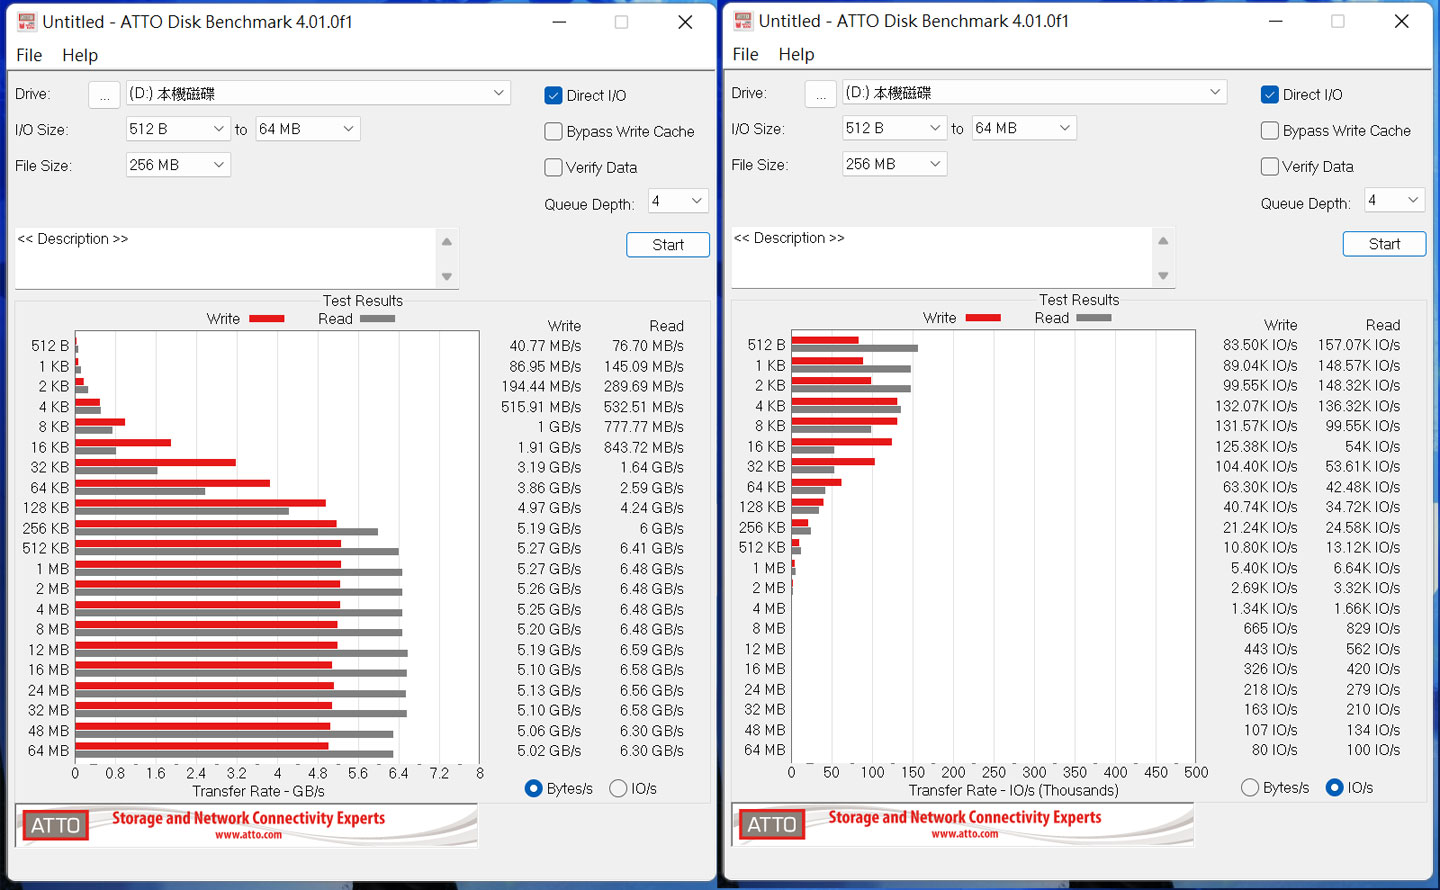
Task: Click Description text field in right window
Action: coord(942,257)
